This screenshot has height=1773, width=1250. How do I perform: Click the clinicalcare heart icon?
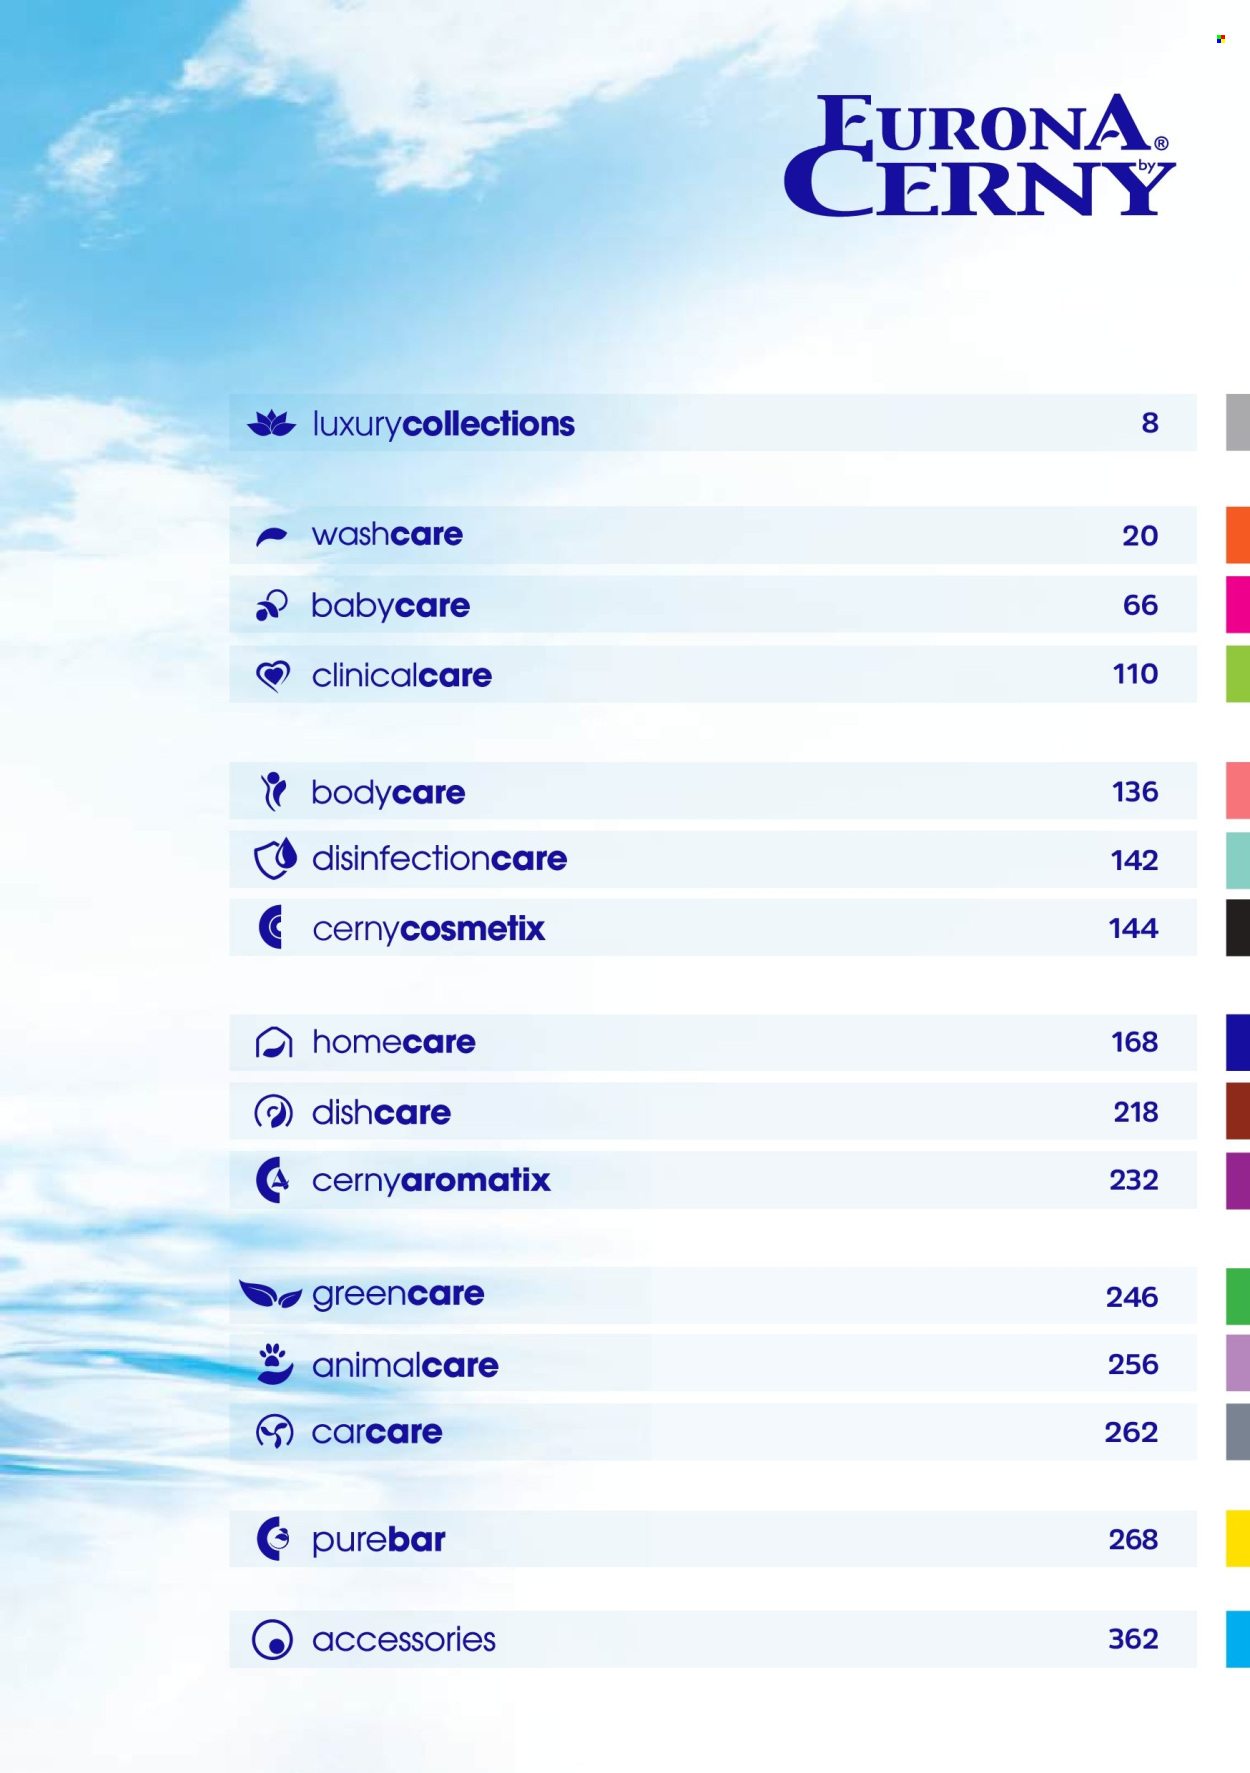(x=273, y=676)
